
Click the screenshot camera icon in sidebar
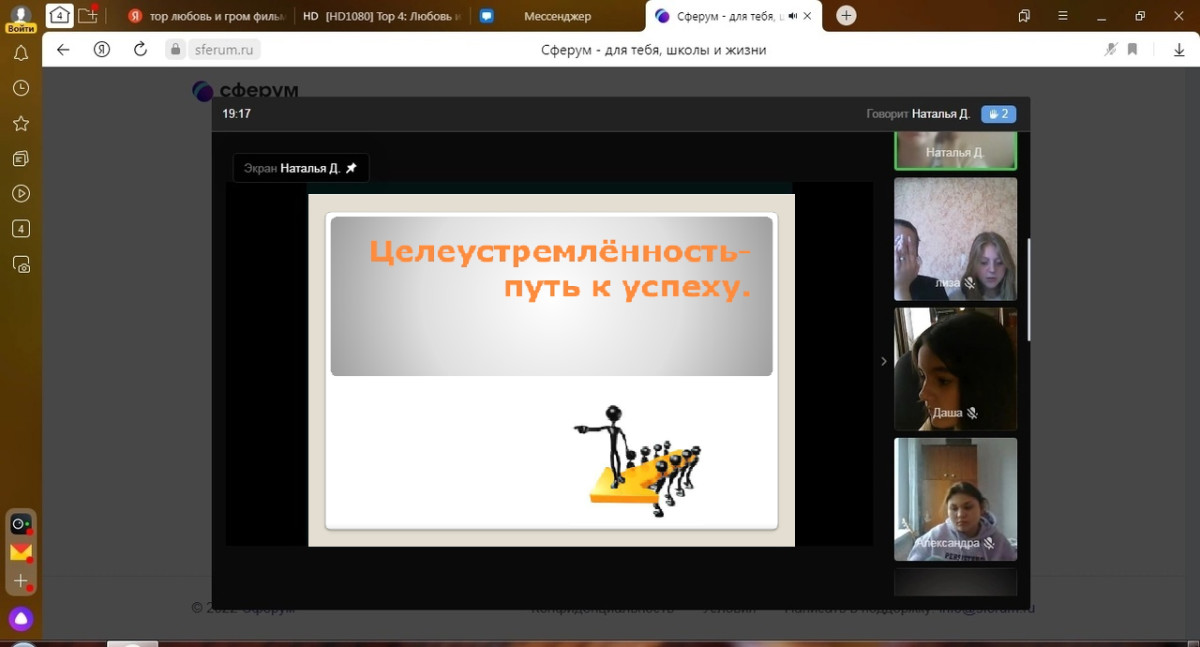coord(20,265)
